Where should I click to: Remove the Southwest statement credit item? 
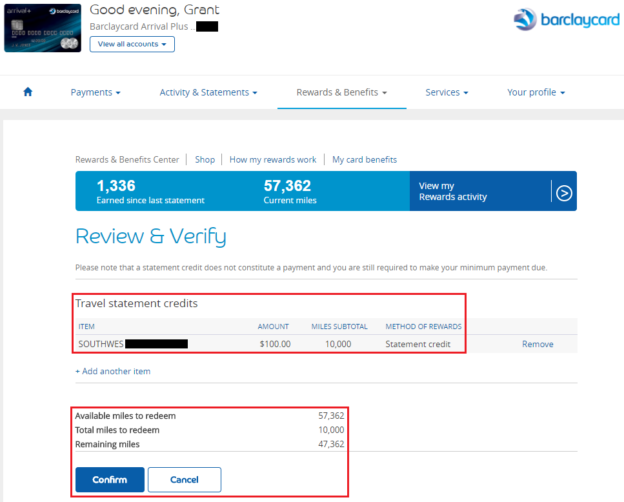[538, 344]
